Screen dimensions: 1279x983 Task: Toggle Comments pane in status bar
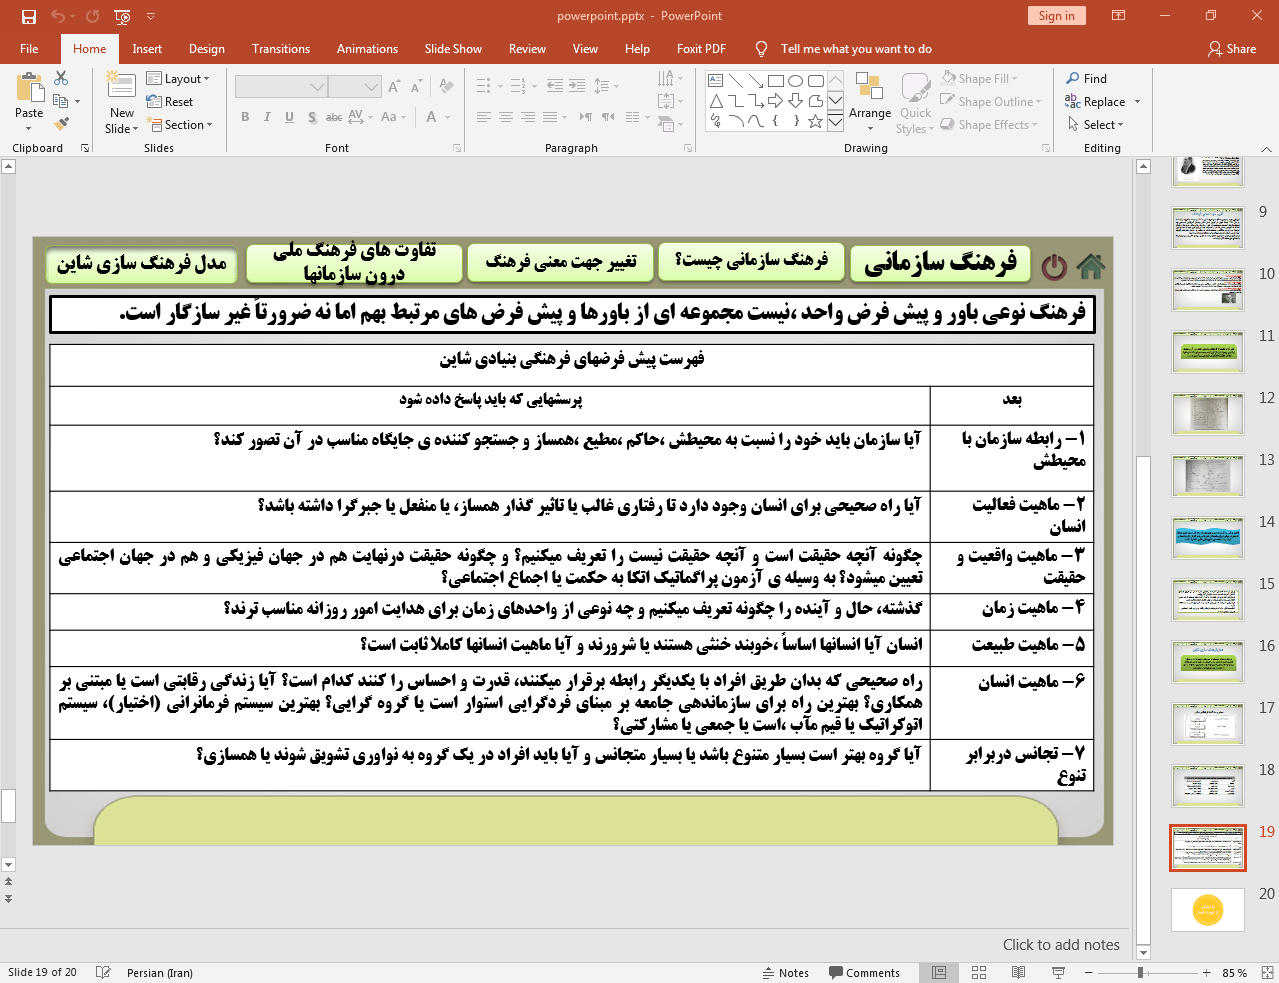tap(864, 973)
